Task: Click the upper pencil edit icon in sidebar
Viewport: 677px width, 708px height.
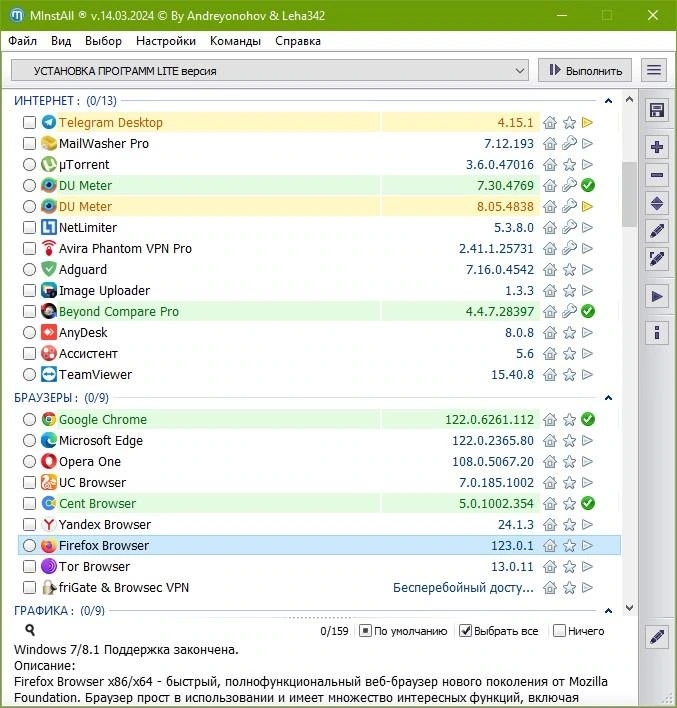Action: coord(657,231)
